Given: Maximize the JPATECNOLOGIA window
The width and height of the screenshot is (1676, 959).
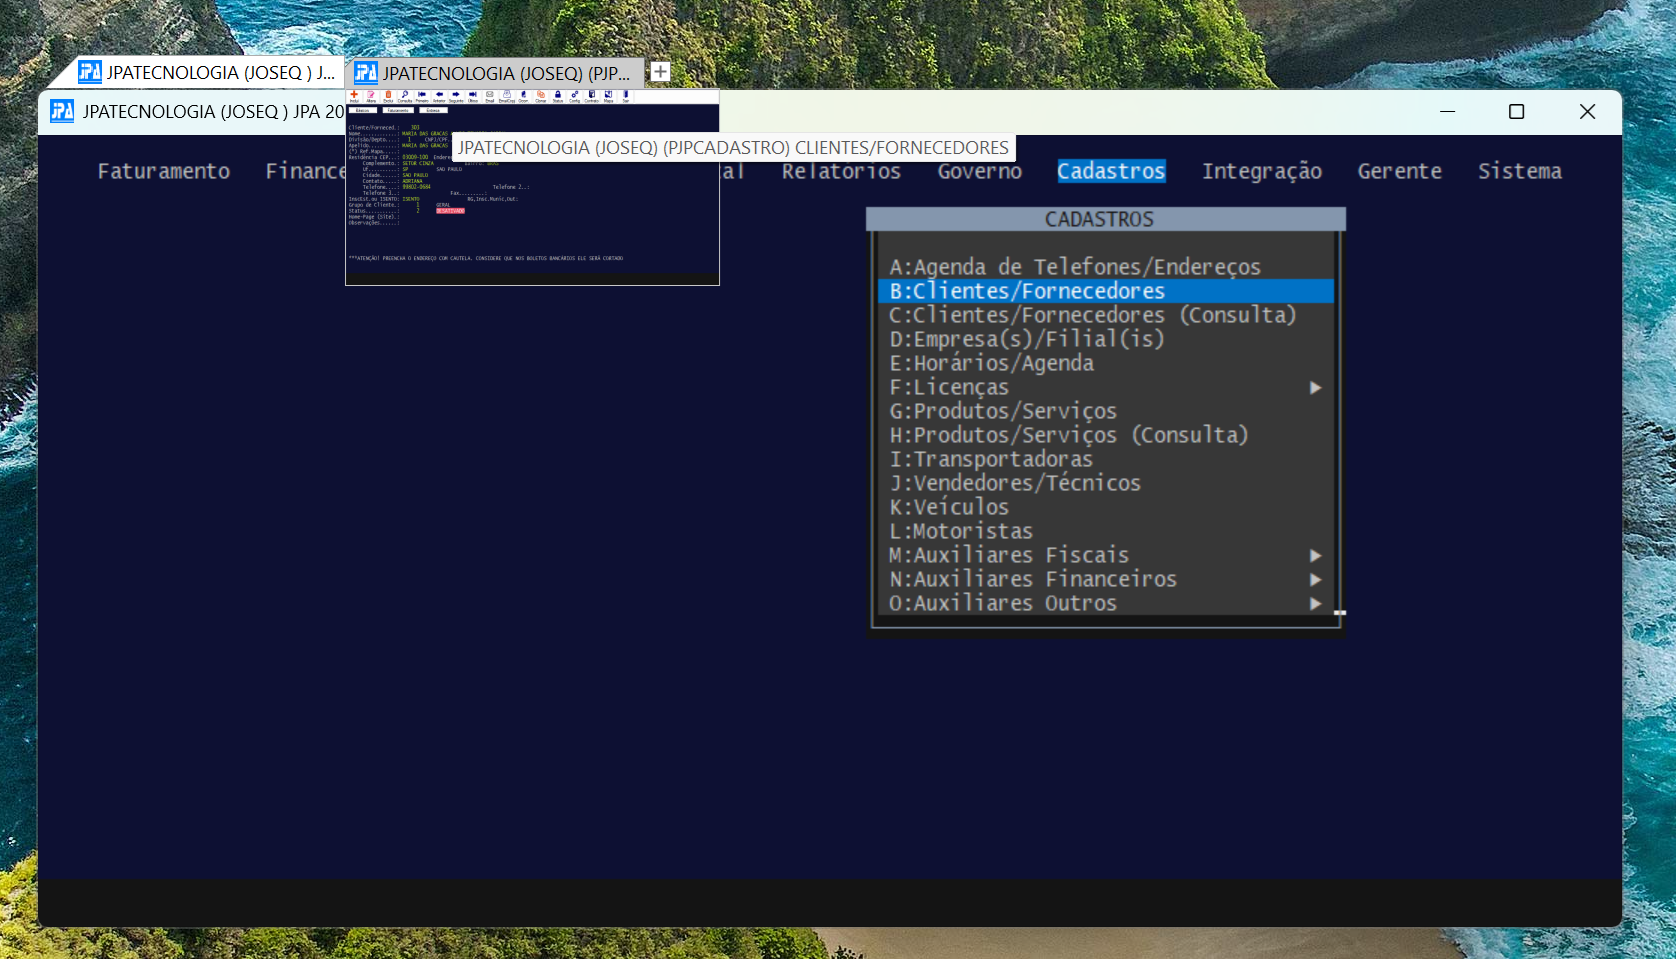Looking at the screenshot, I should pos(1516,112).
